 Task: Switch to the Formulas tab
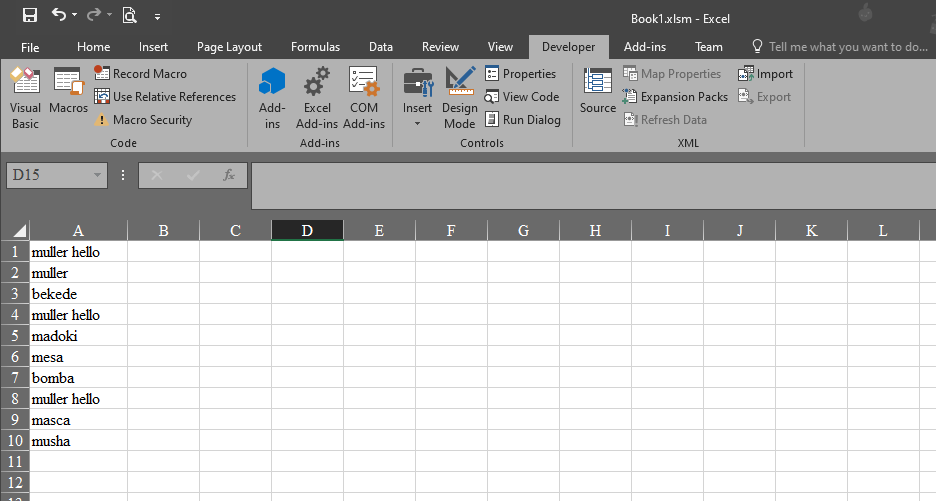pyautogui.click(x=315, y=47)
